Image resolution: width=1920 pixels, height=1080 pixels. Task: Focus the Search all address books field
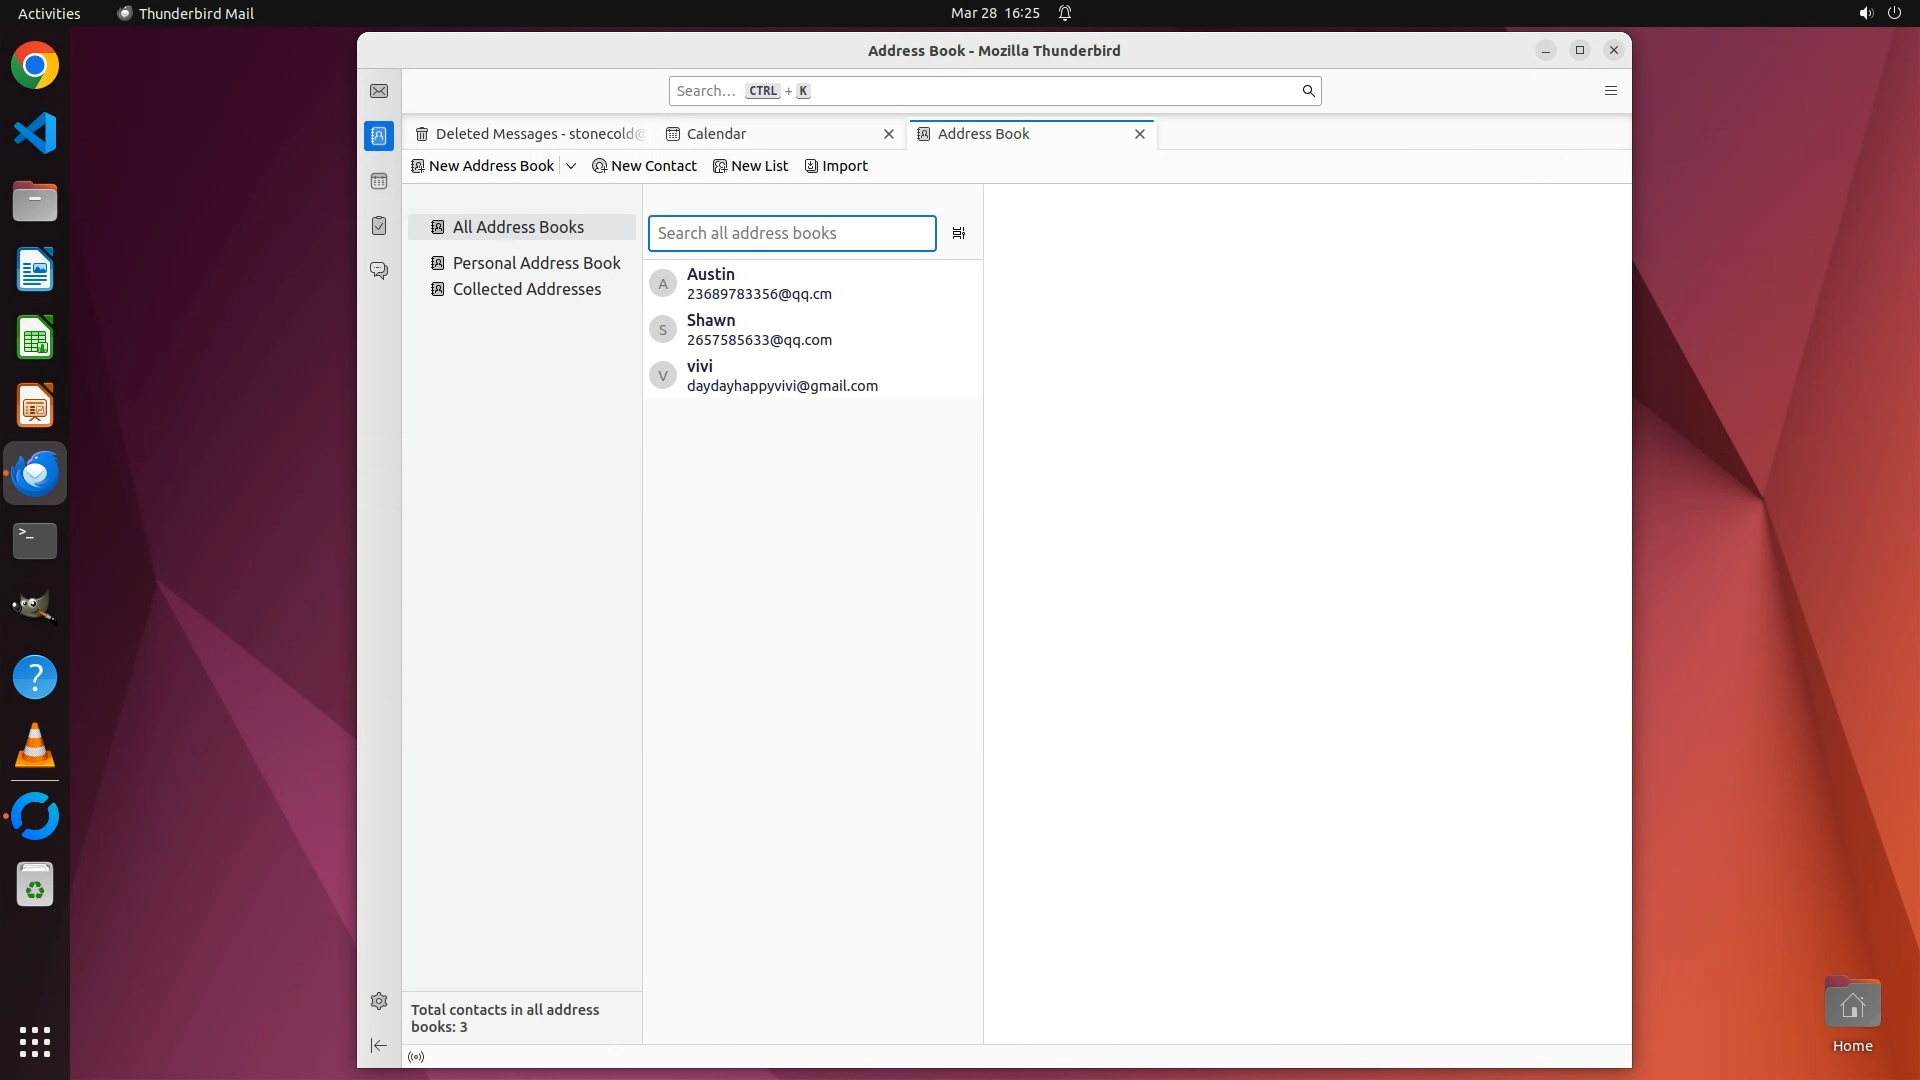pyautogui.click(x=791, y=233)
